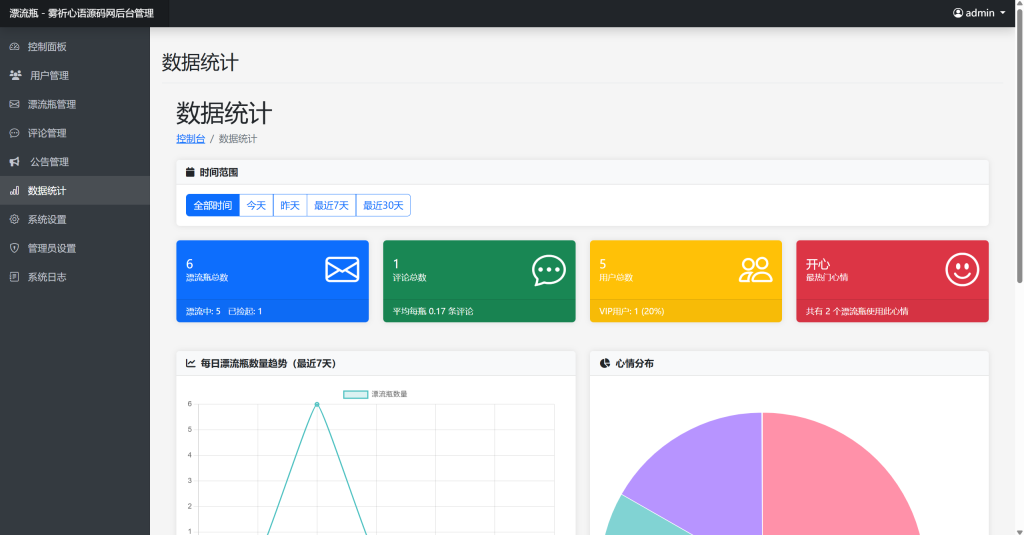Screen dimensions: 1024x535
Task: Click the shield icon beside 管理员设置
Action: (14, 248)
